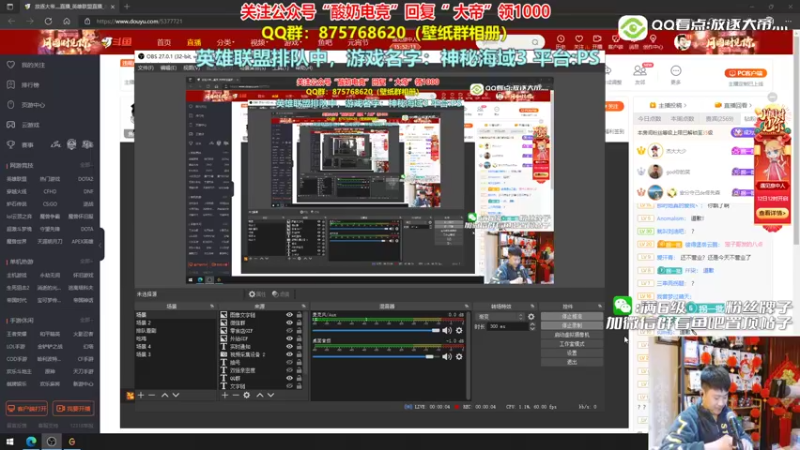Toggle eye visibility for the second source row

289,323
